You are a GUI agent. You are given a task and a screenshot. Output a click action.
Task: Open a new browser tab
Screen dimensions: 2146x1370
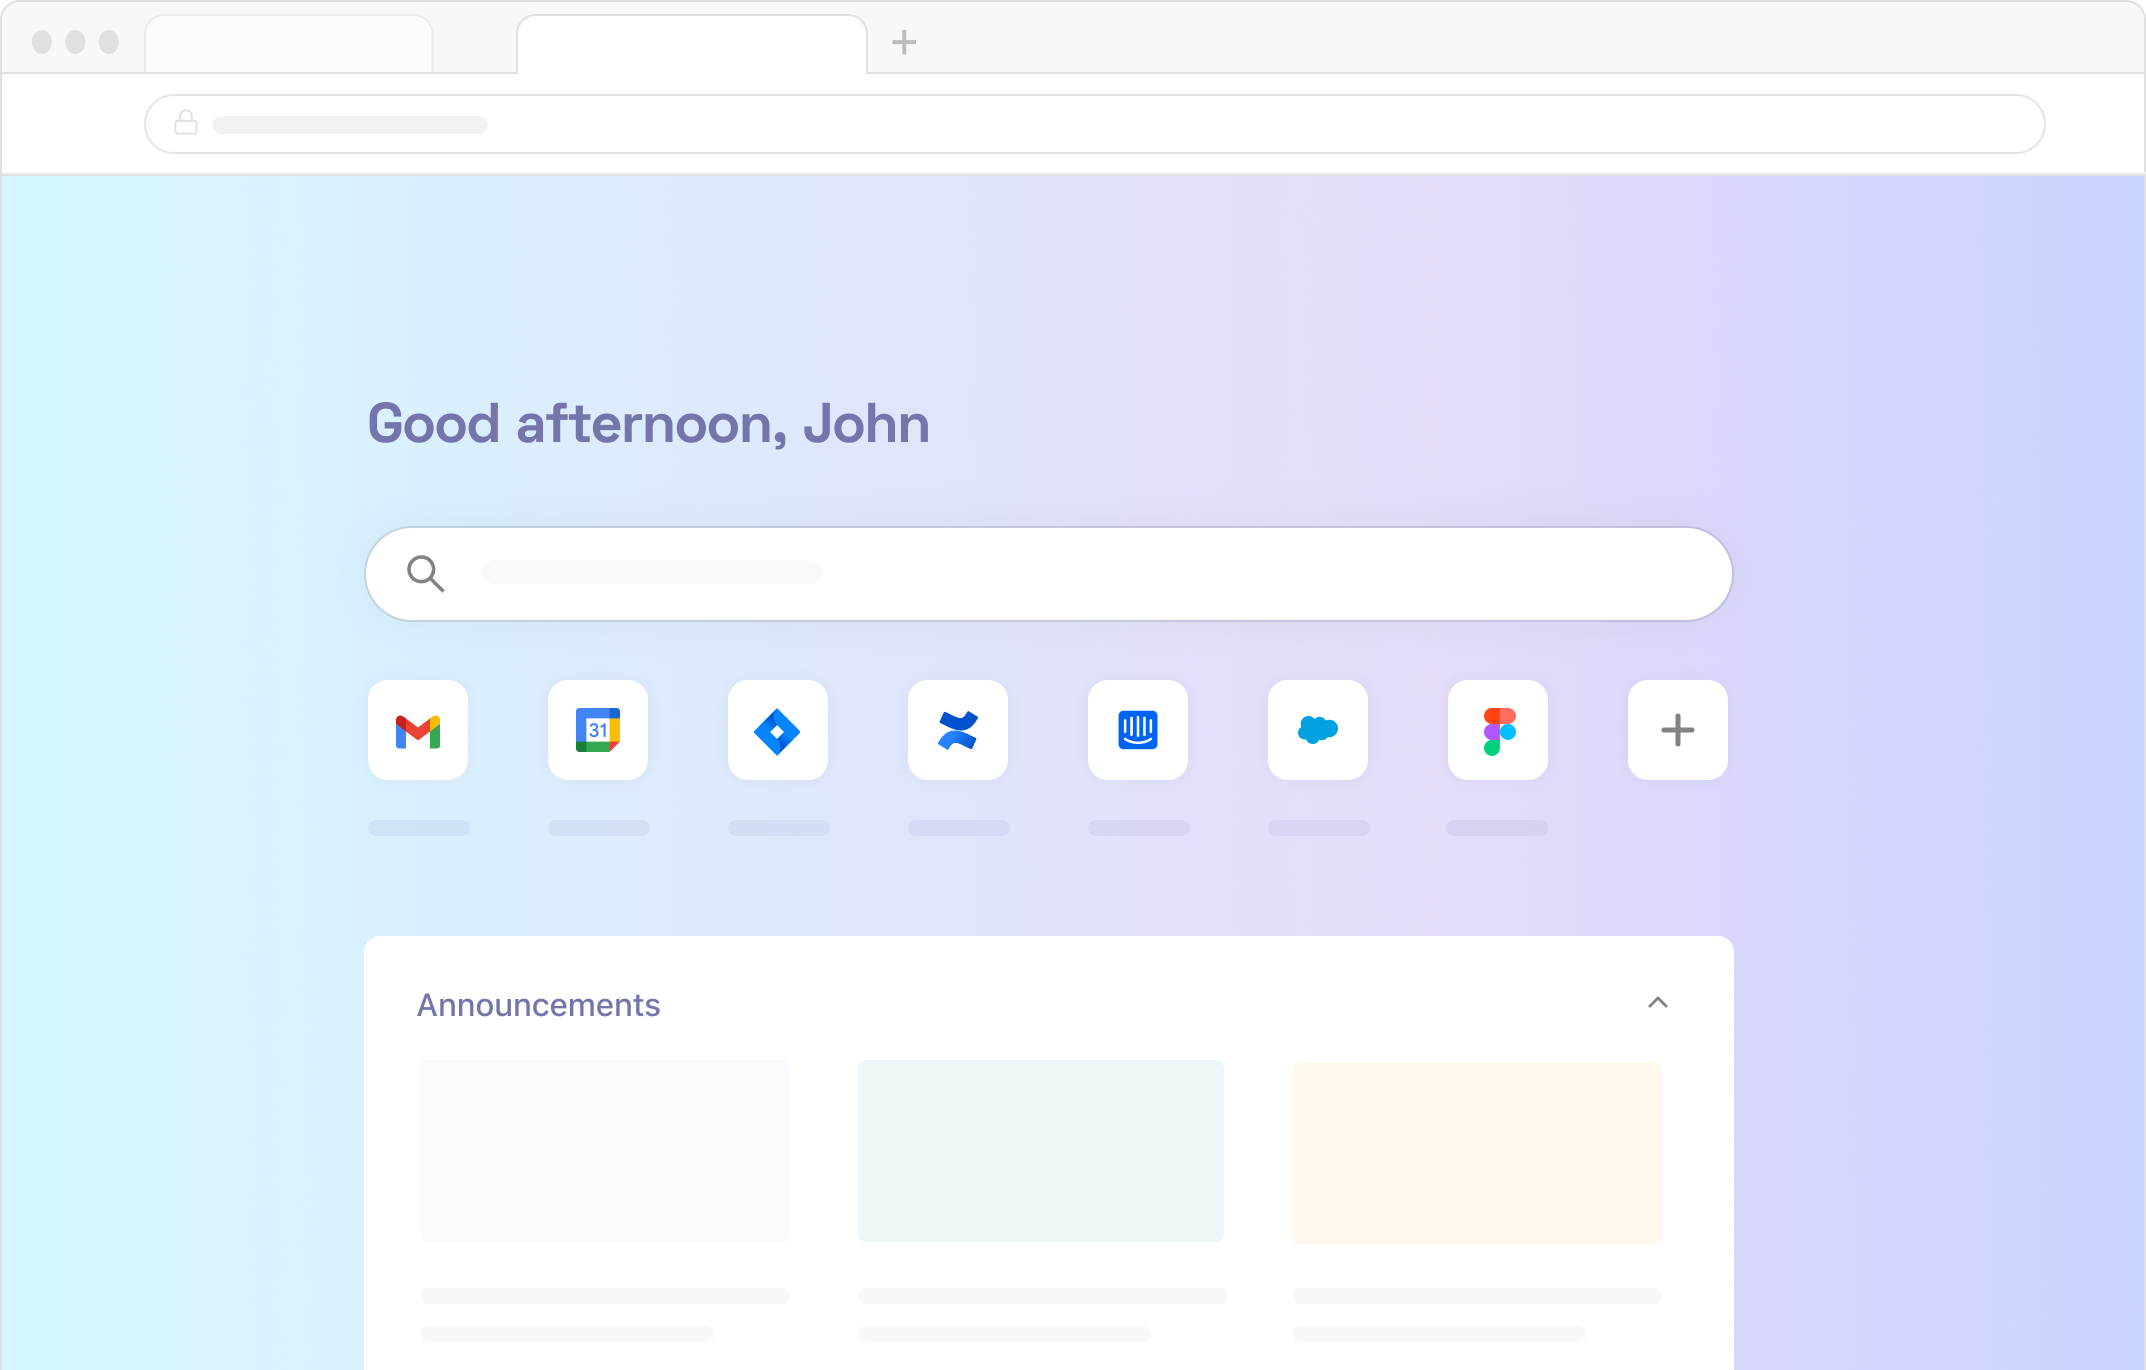click(904, 42)
